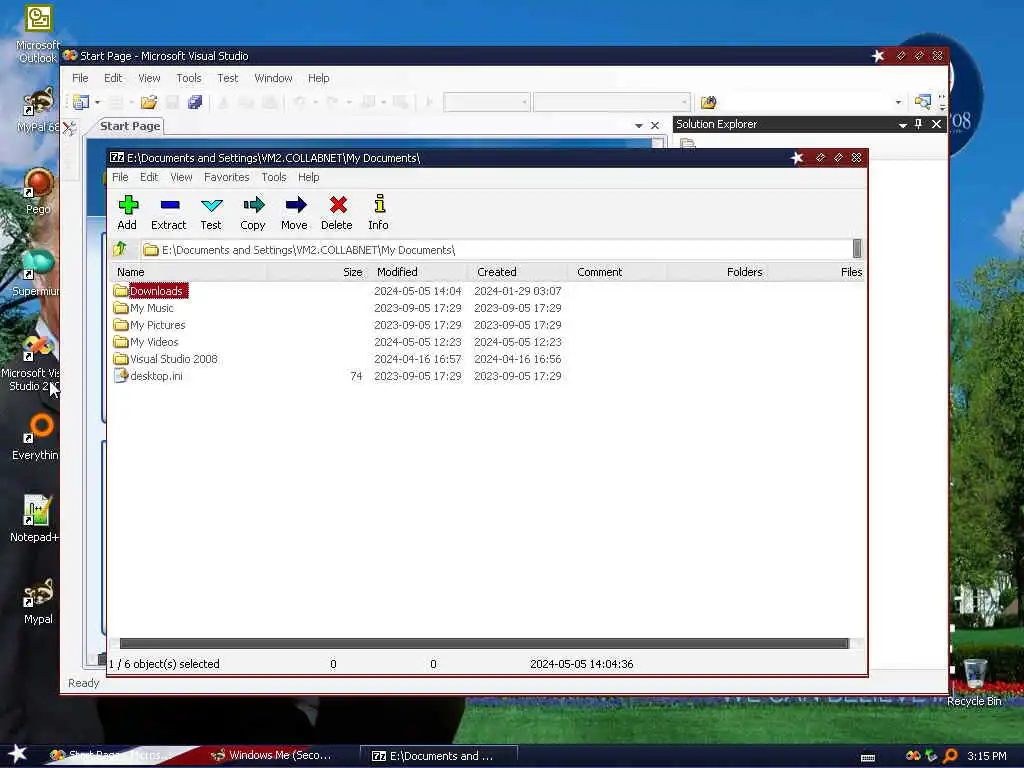Click the red Delete icon

[337, 212]
